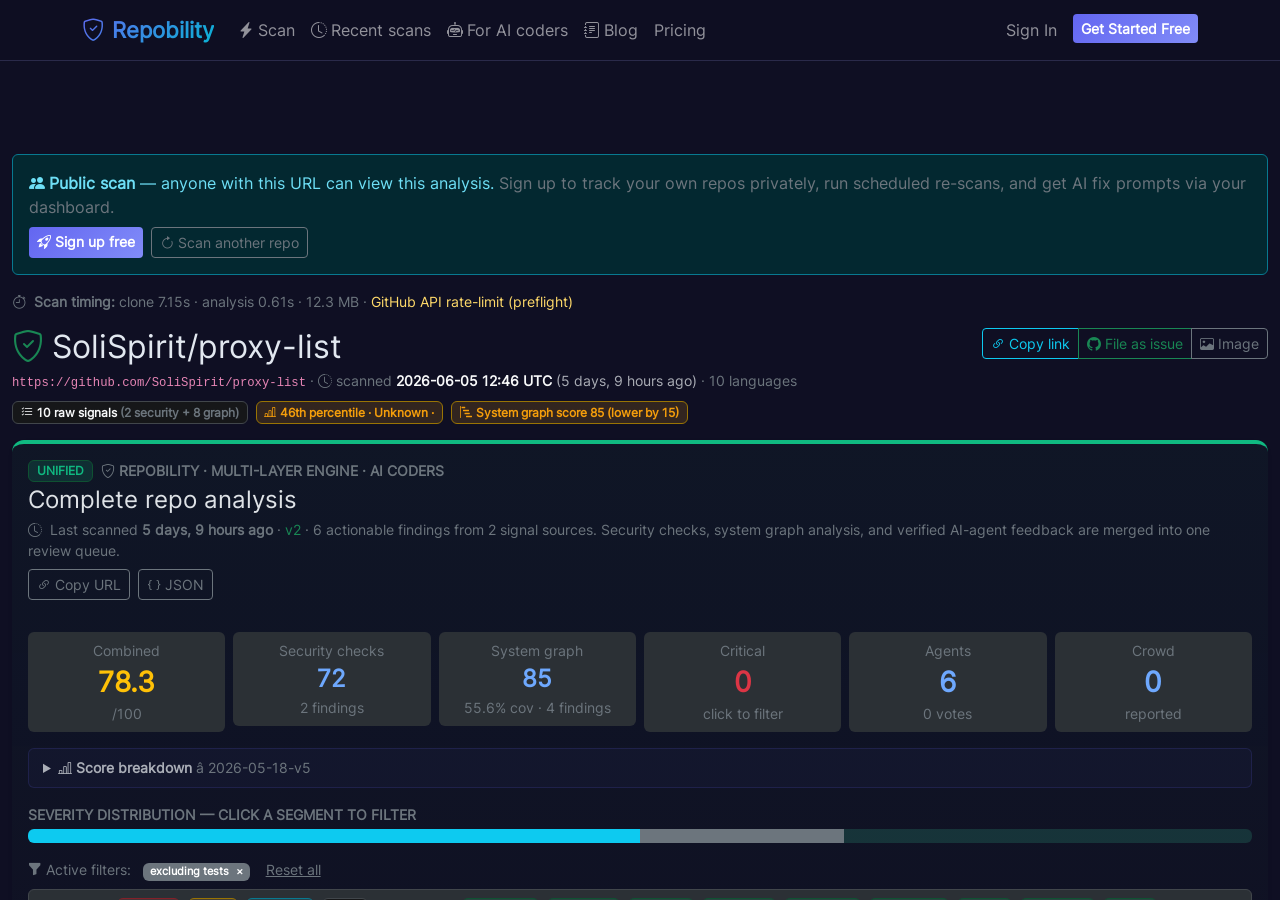Click the 10 languages text
1280x900 pixels.
point(753,381)
